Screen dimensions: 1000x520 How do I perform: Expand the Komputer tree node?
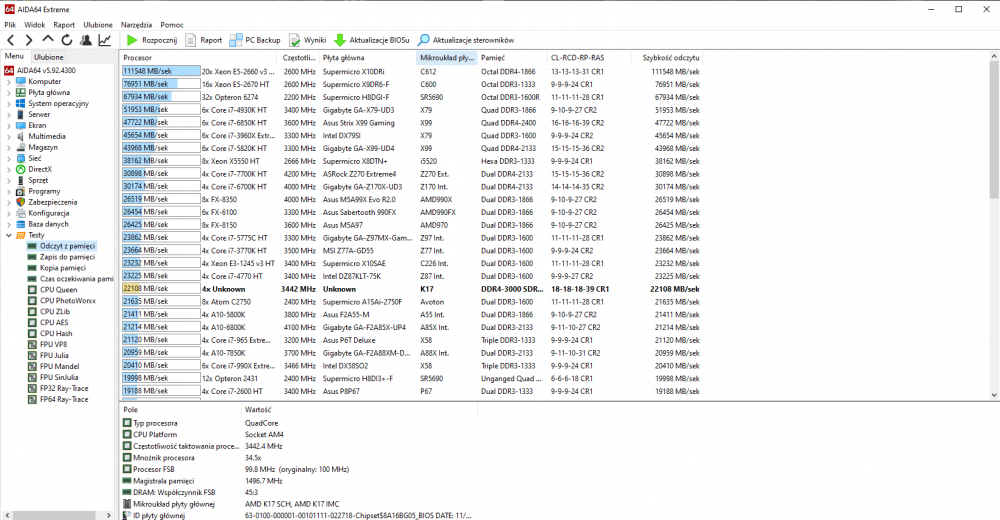(9, 81)
